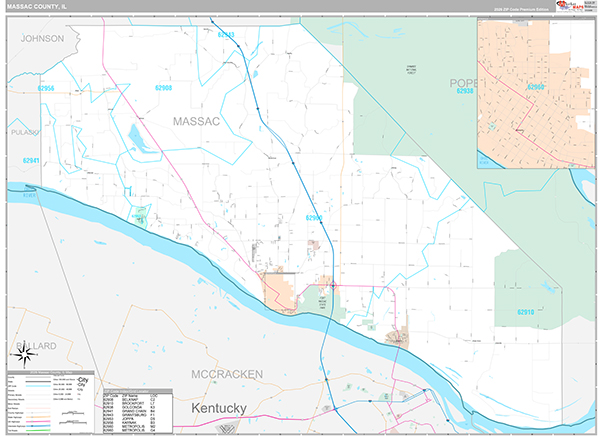Click the MASSAC county label on map
Viewport: 600px width, 436px height.
coord(196,121)
